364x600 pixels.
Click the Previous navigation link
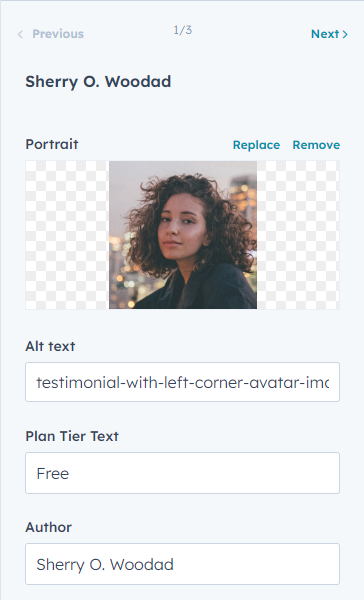pos(51,34)
